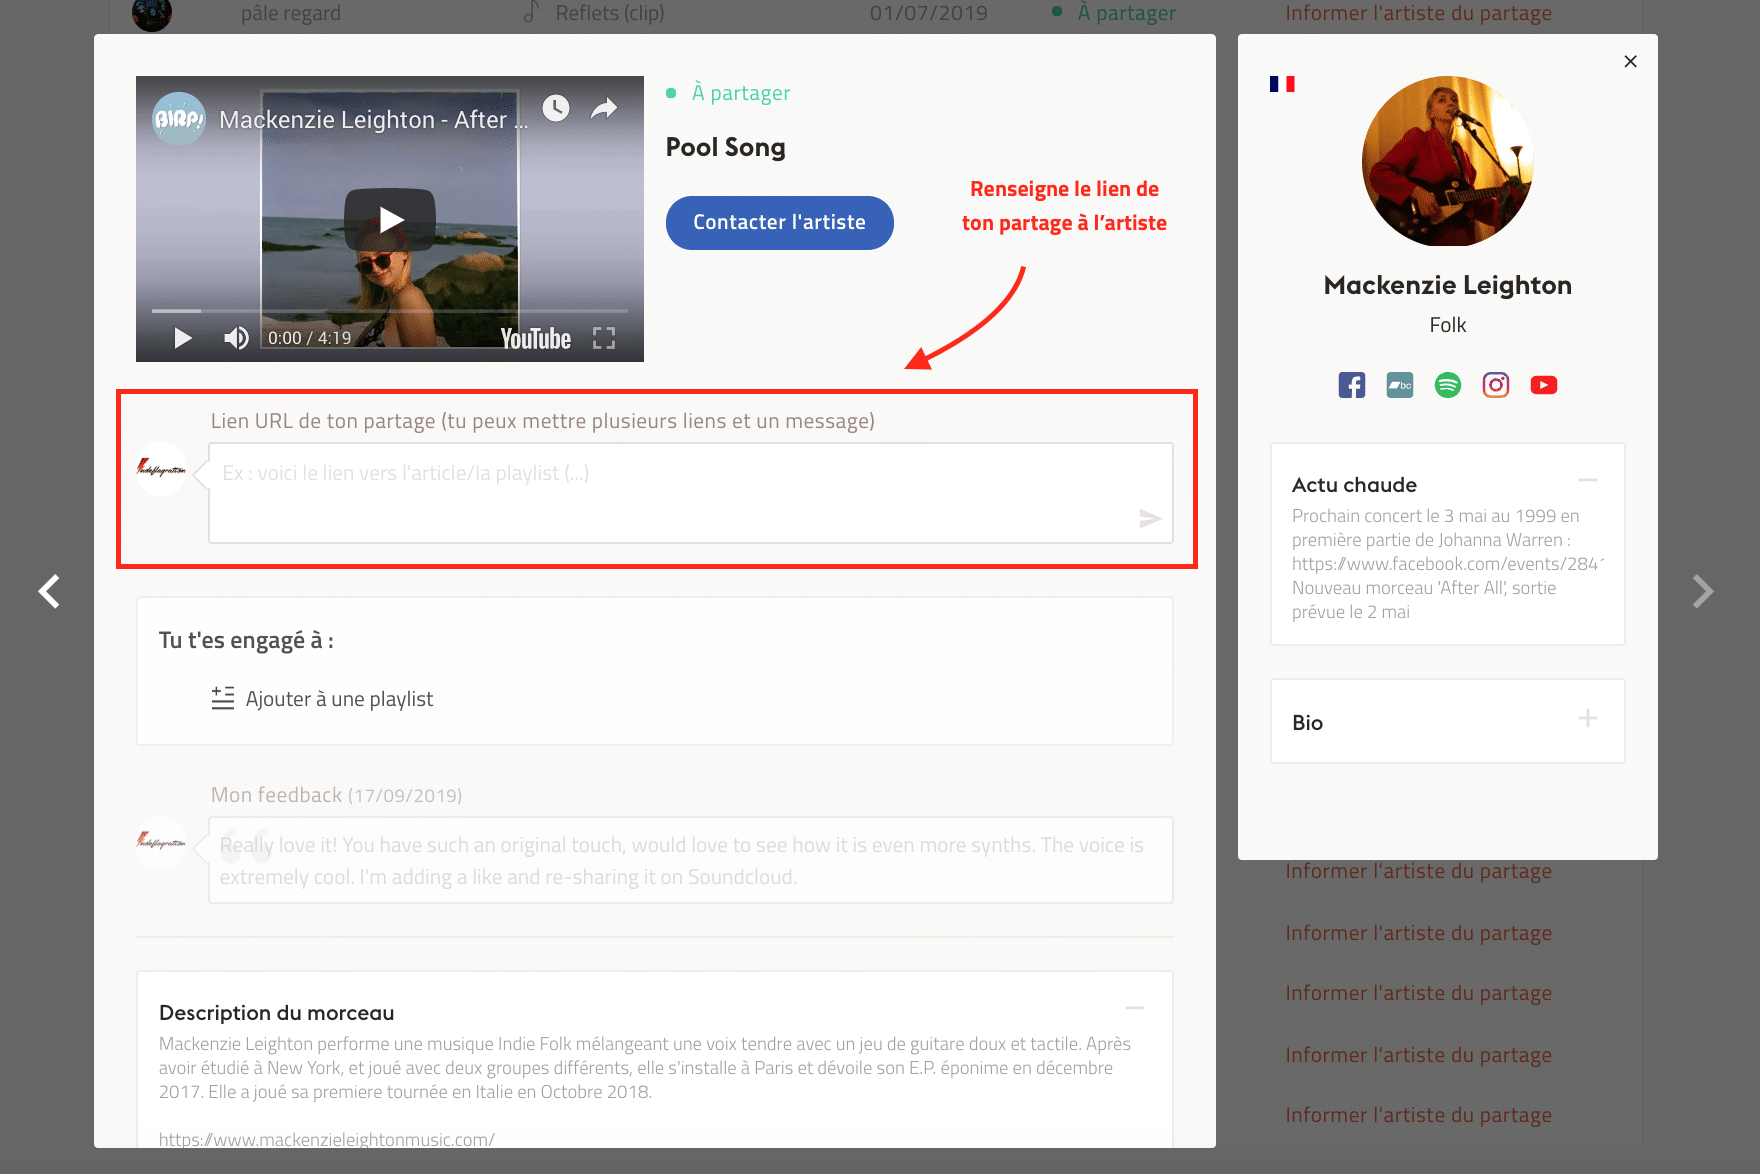Focus the share link URL text field
This screenshot has width=1760, height=1174.
(691, 493)
